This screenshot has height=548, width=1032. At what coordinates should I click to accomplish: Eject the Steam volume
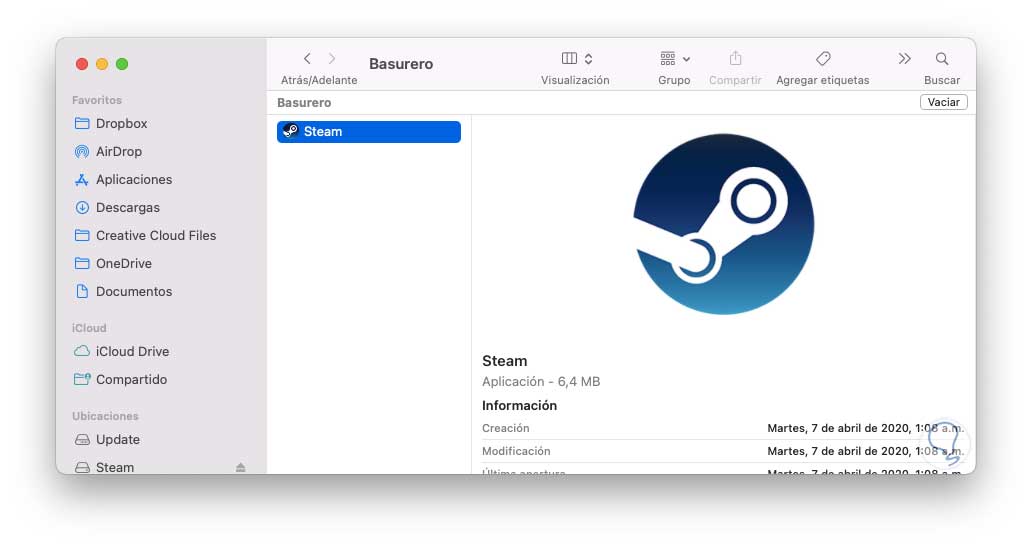241,467
